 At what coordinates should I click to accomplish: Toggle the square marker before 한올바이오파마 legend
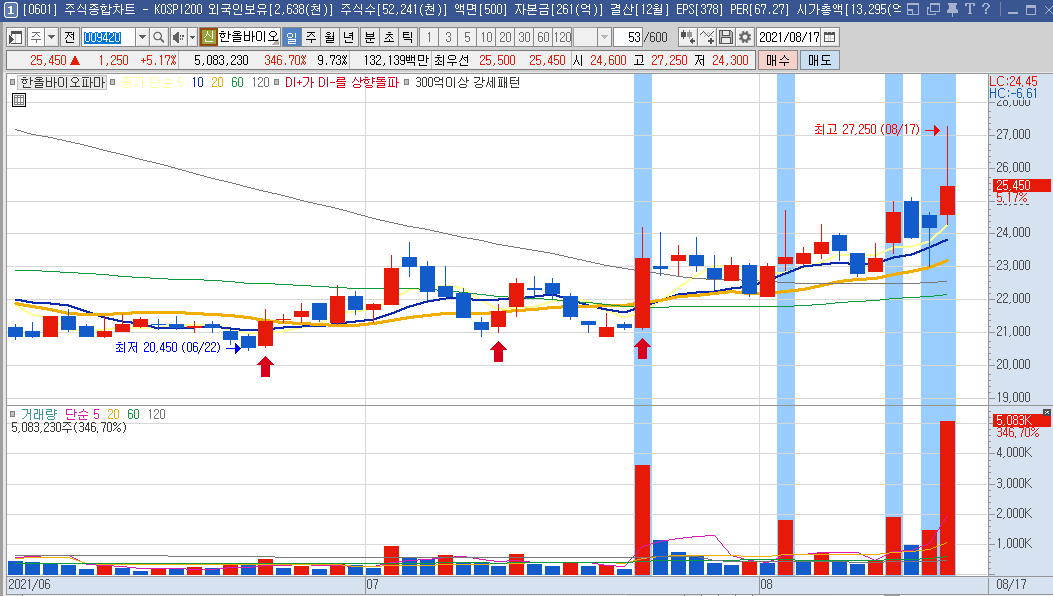pyautogui.click(x=13, y=83)
